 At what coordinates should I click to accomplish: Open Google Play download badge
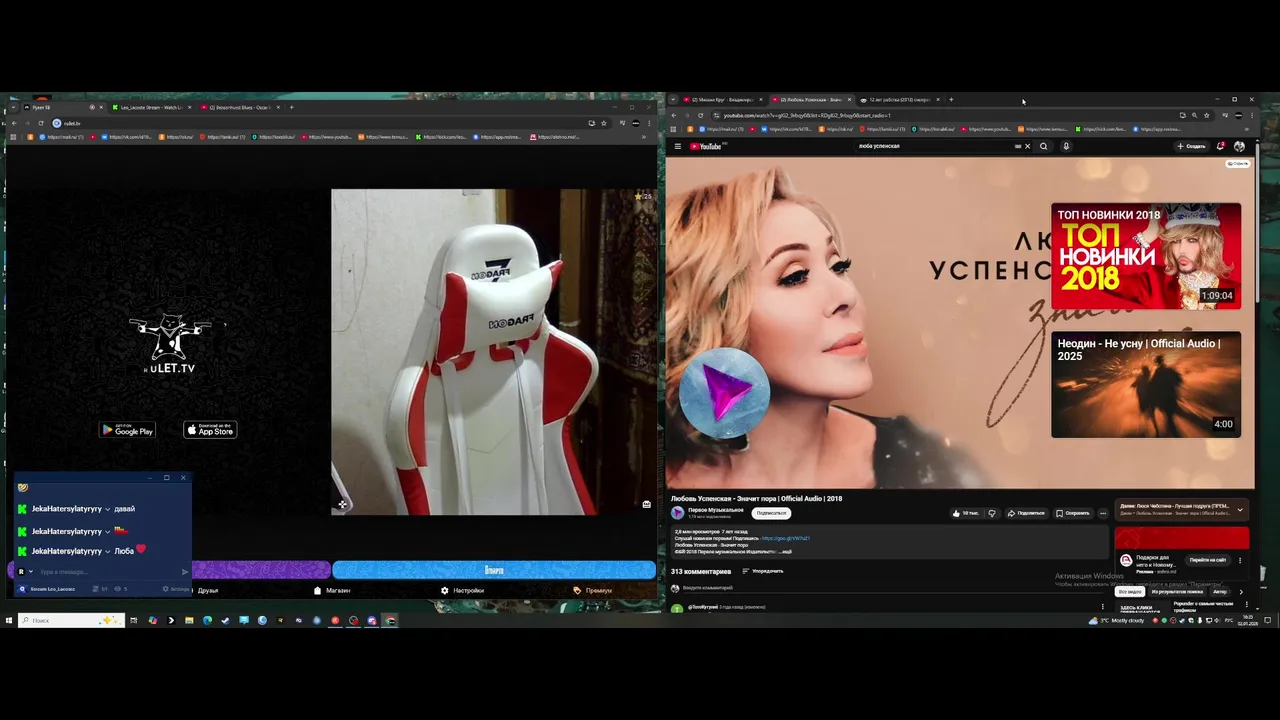[127, 430]
